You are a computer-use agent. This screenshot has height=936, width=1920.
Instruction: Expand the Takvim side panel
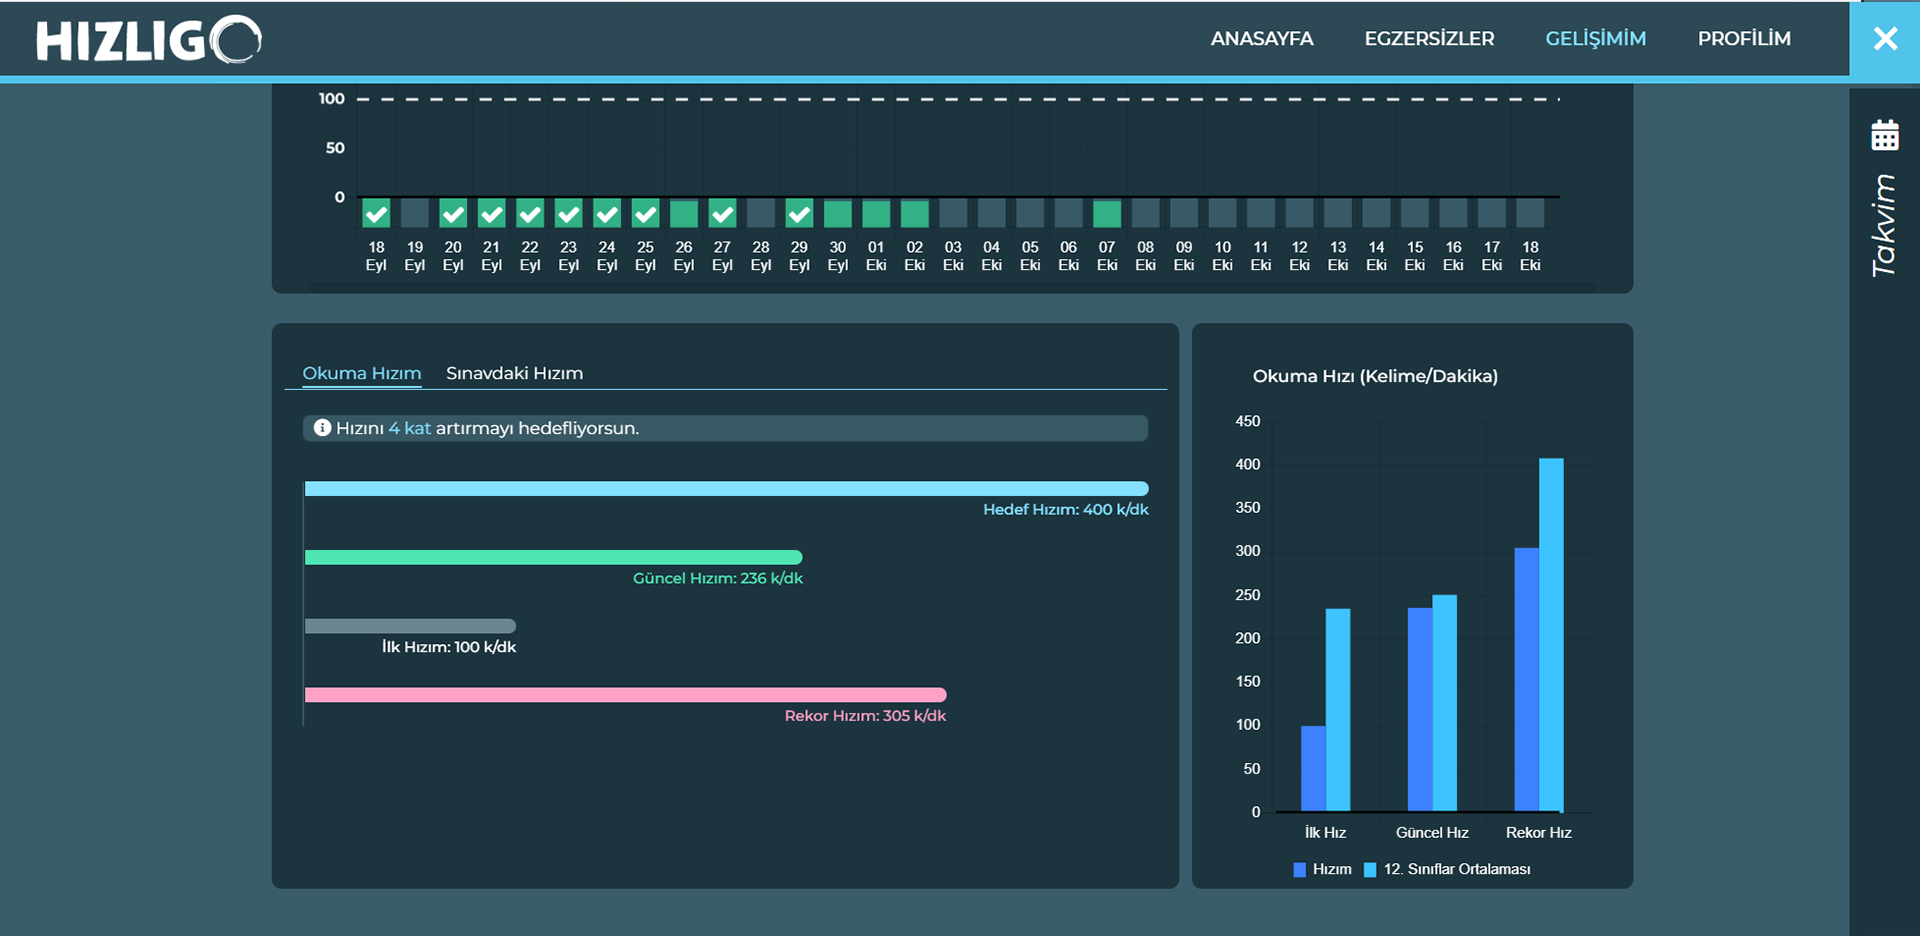[x=1884, y=225]
